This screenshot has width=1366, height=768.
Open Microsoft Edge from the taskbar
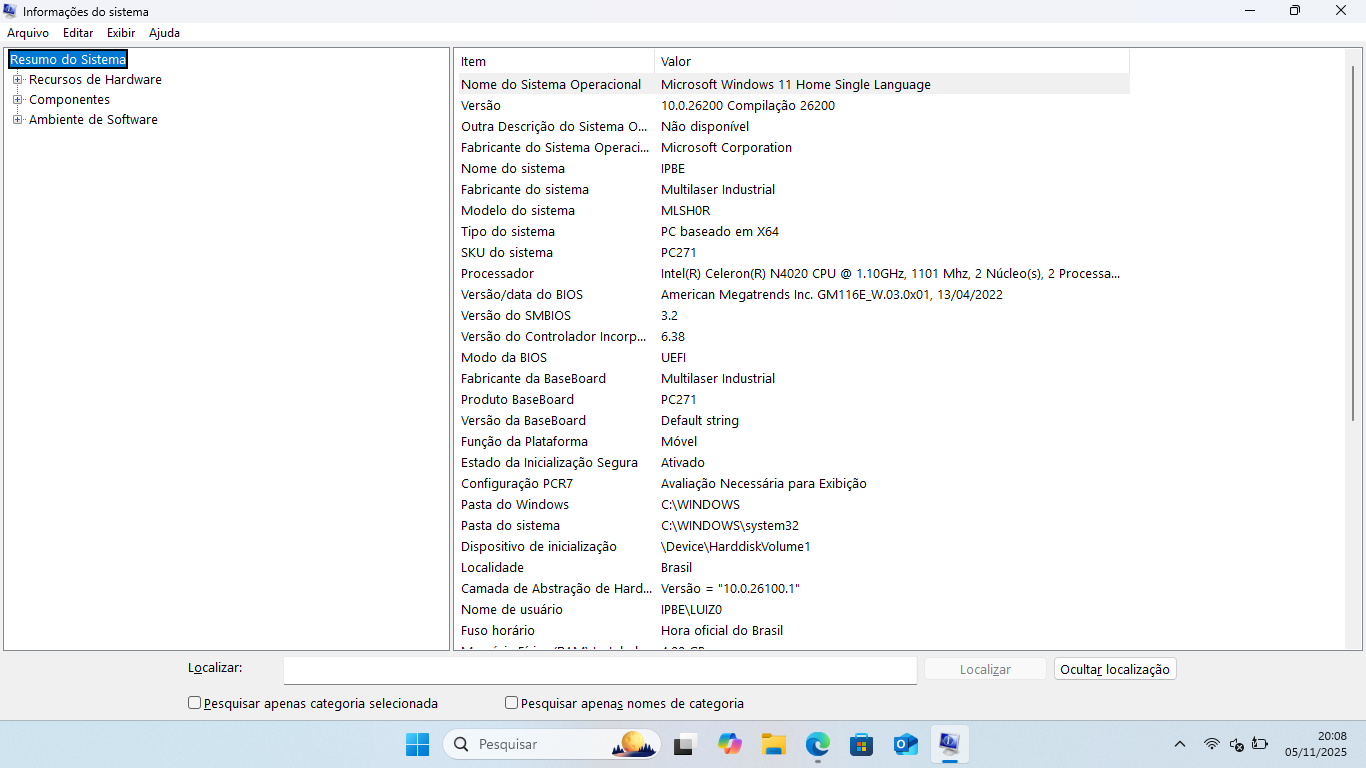(x=818, y=744)
